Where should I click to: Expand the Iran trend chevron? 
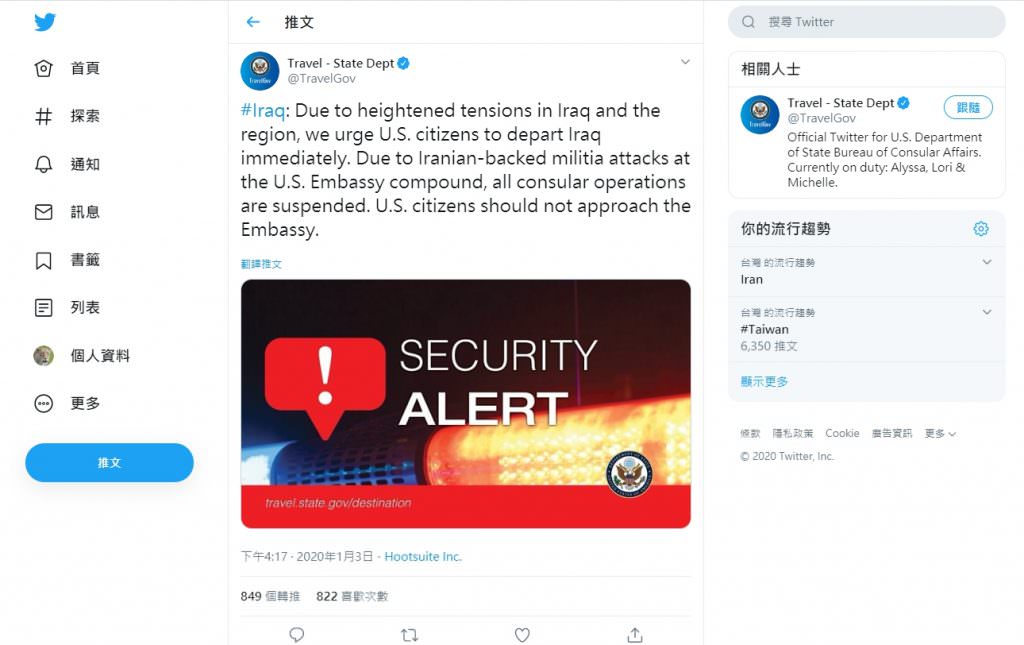(x=987, y=262)
